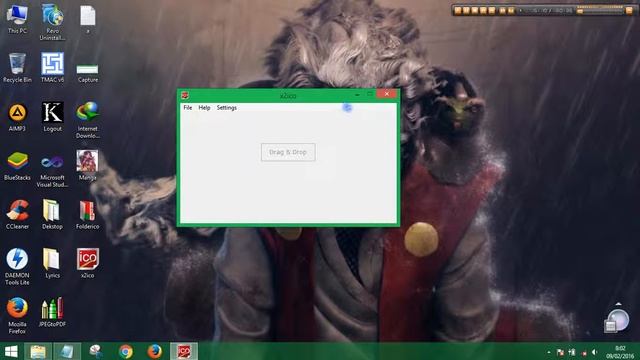640x360 pixels.
Task: Select the Revo Uninstaller desktop icon
Action: (x=52, y=22)
